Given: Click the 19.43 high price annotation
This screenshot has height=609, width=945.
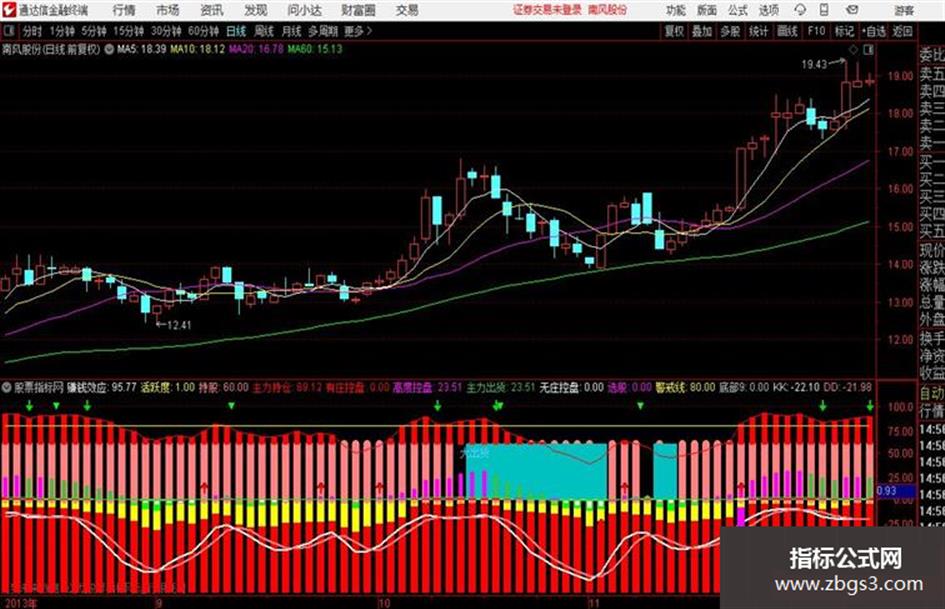Looking at the screenshot, I should pyautogui.click(x=814, y=64).
